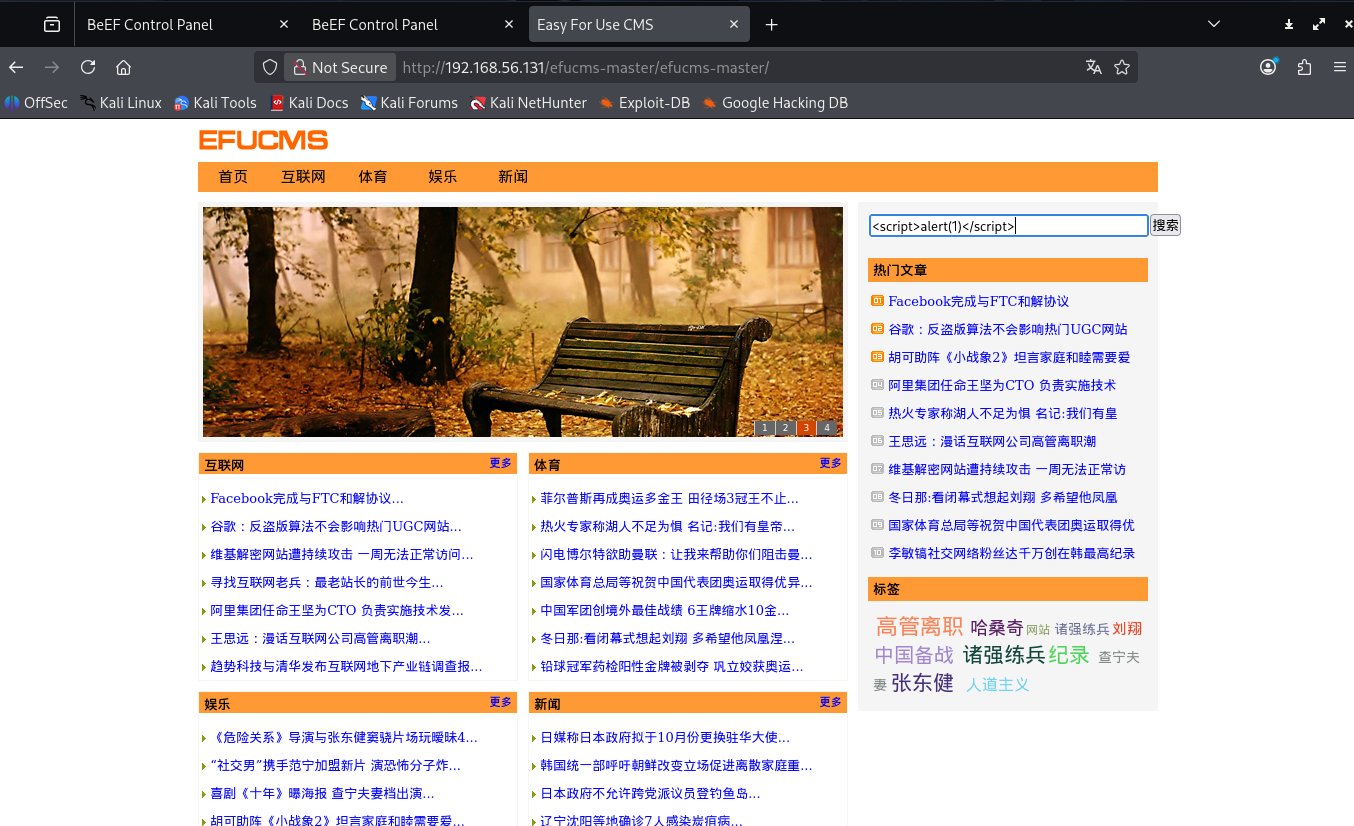
Task: Open the Exploit-DB bookmark
Action: [x=644, y=102]
